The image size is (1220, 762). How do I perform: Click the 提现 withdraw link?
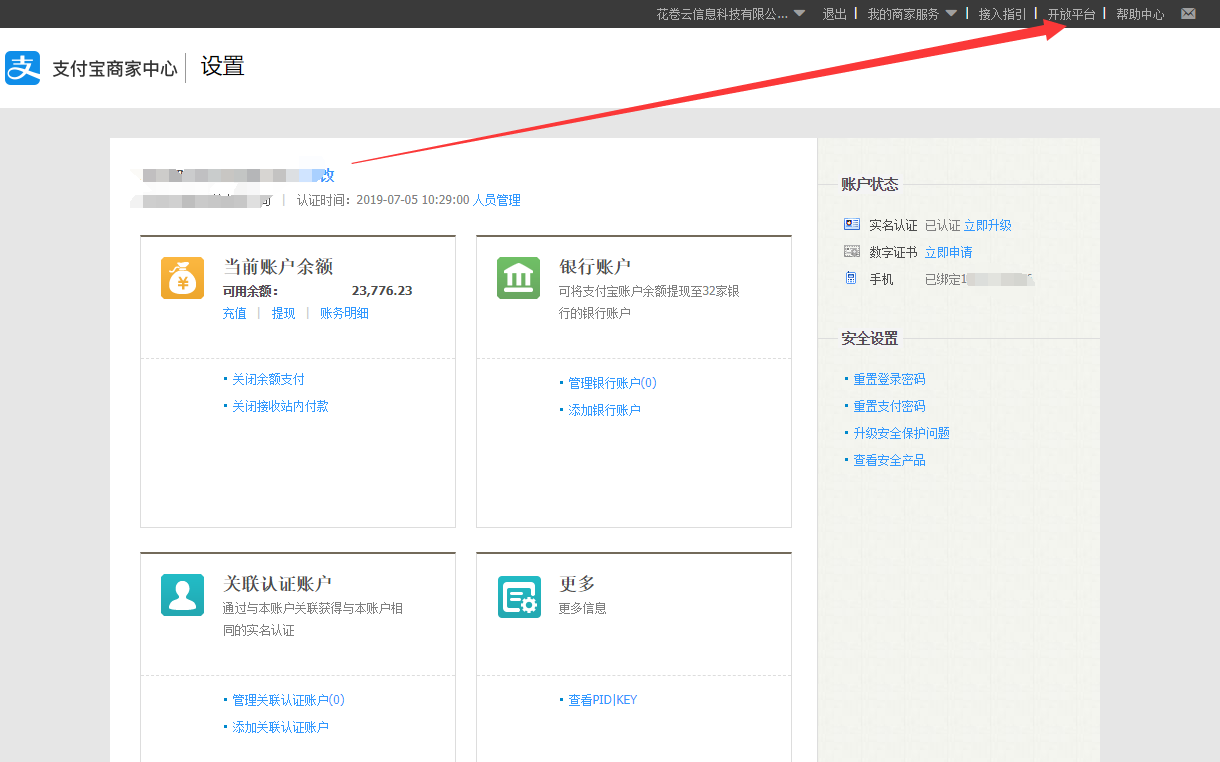[284, 313]
